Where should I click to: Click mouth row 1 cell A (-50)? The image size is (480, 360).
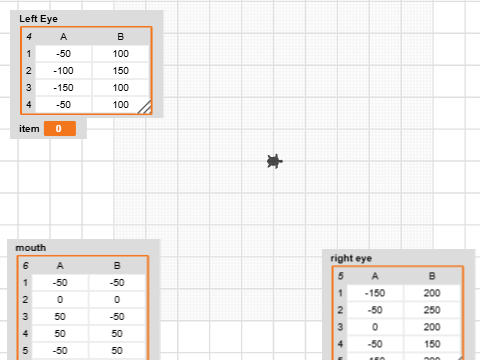(60, 283)
